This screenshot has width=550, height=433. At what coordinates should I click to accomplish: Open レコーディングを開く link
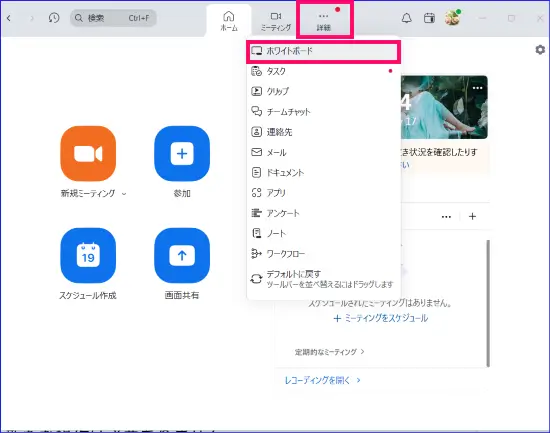[322, 380]
